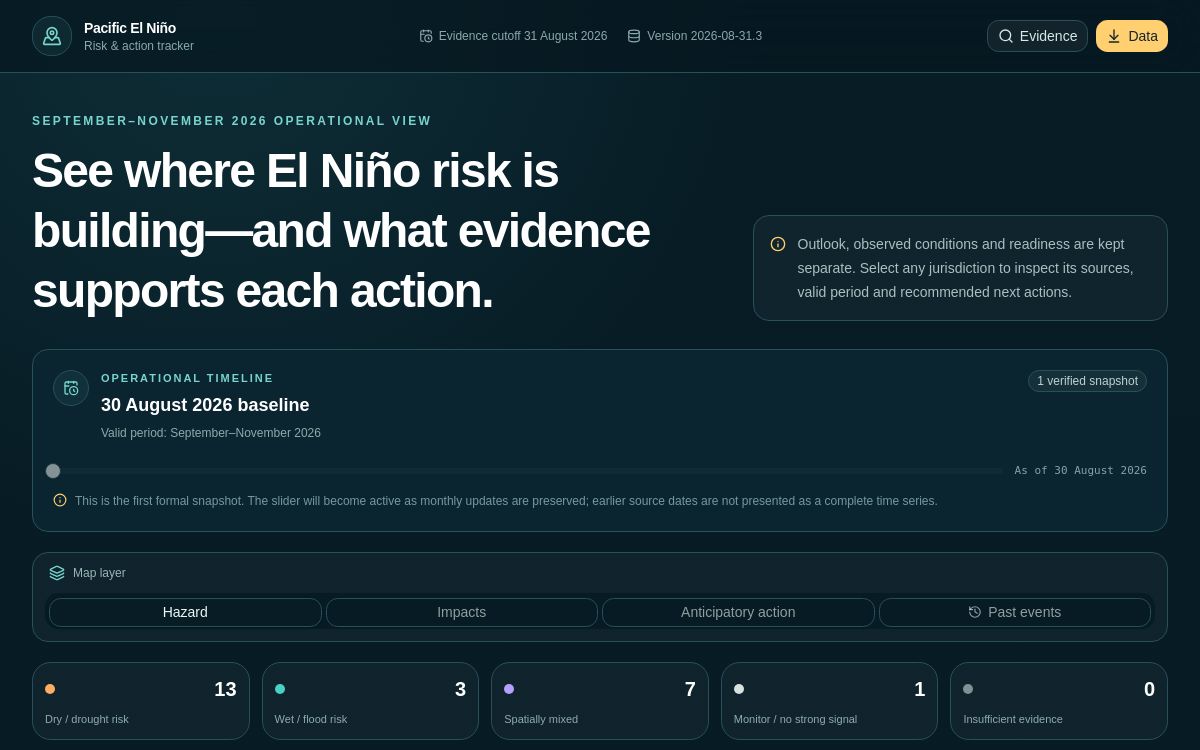Click the download arrow icon in Data button

coord(1114,36)
